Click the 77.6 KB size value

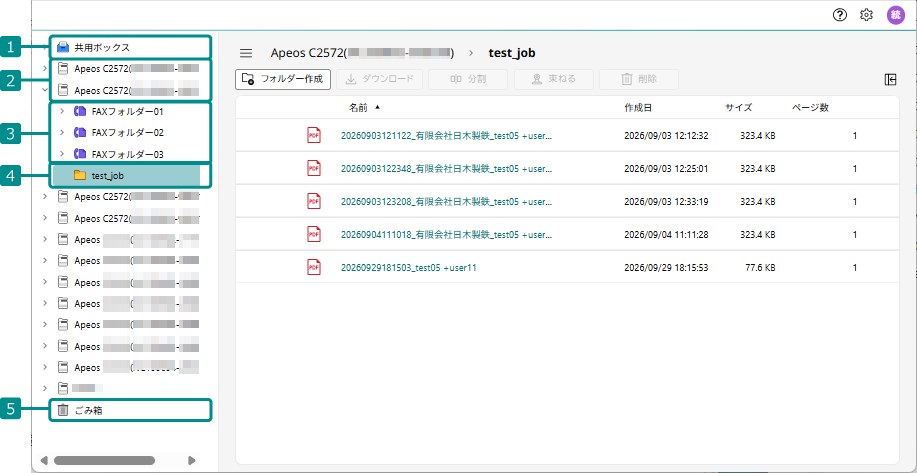click(760, 267)
